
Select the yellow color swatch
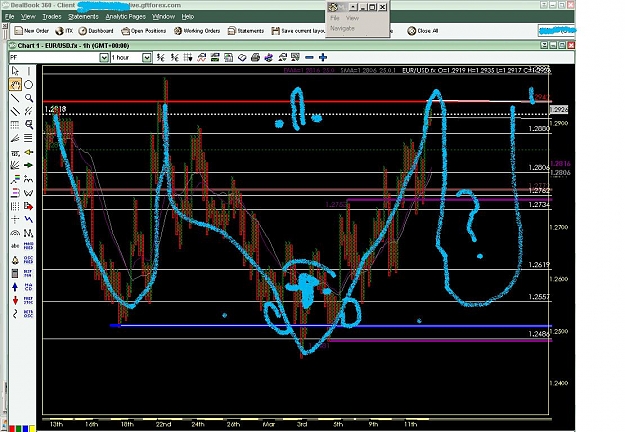coord(32,429)
